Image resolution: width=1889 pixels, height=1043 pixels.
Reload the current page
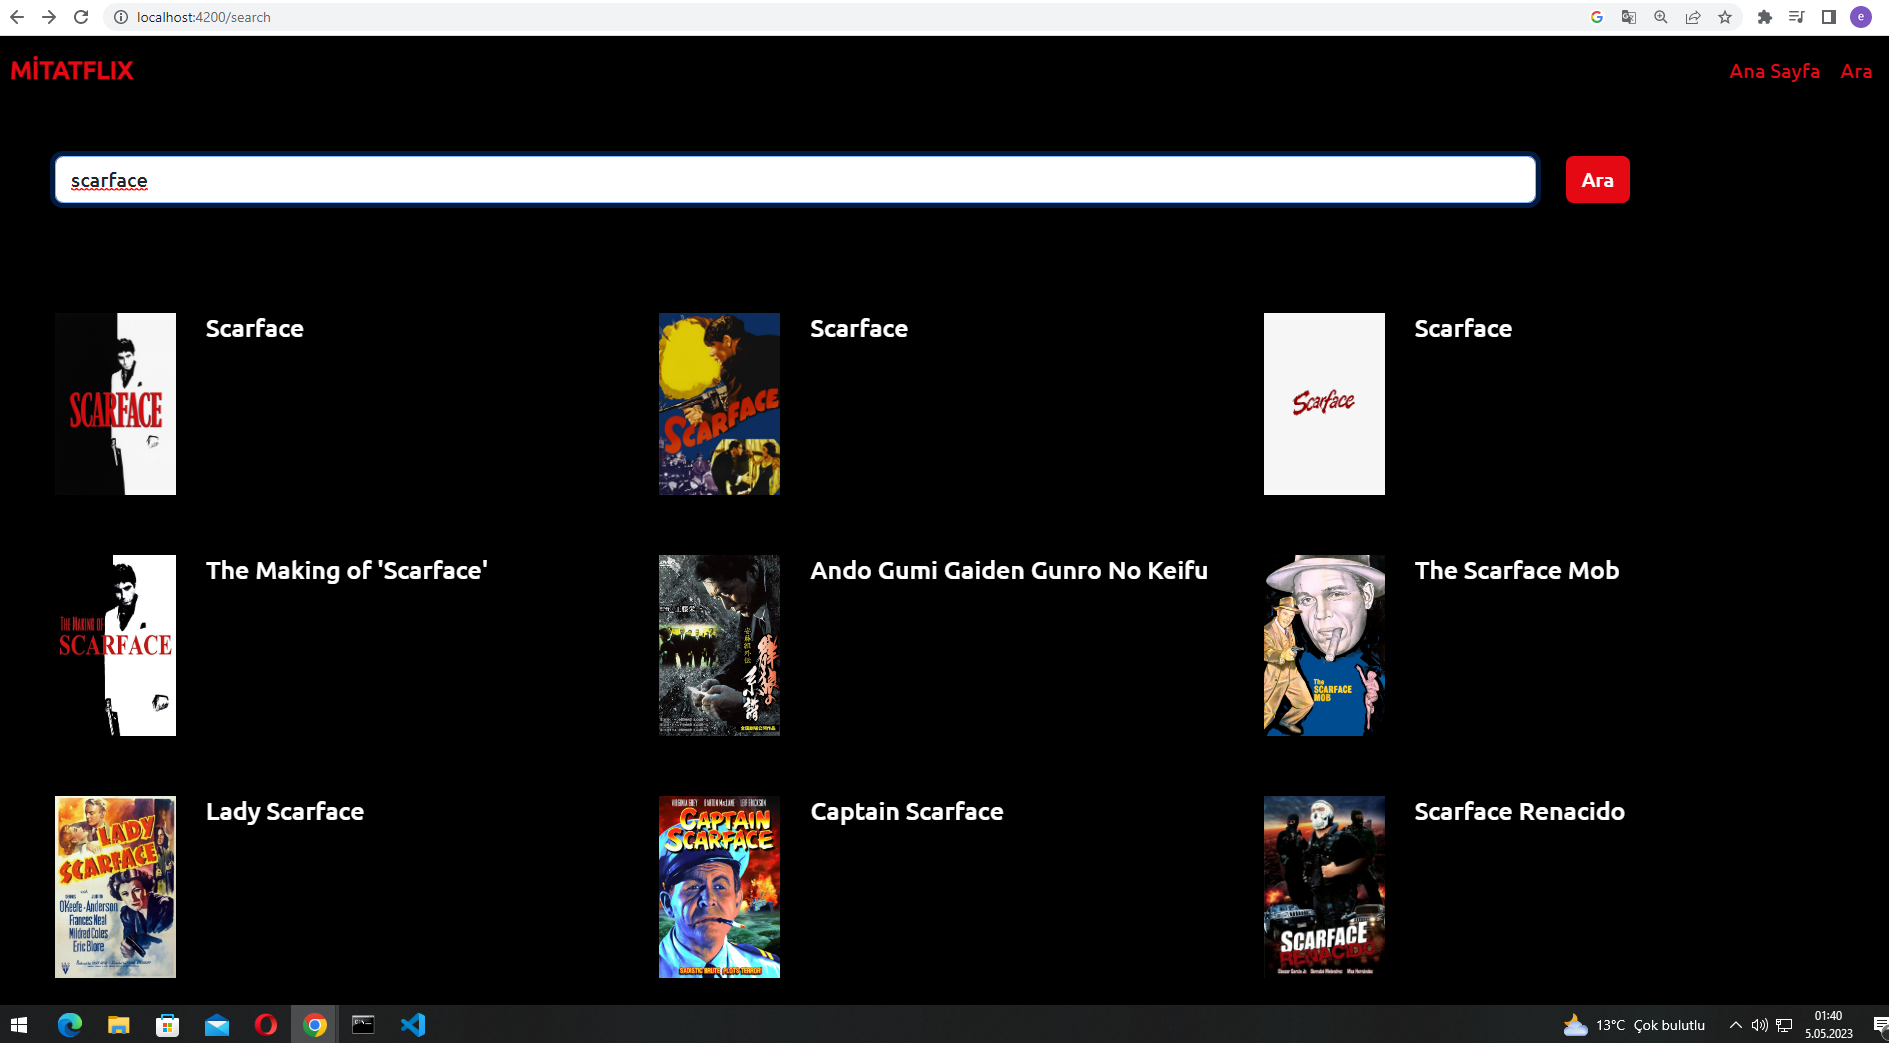click(x=79, y=17)
